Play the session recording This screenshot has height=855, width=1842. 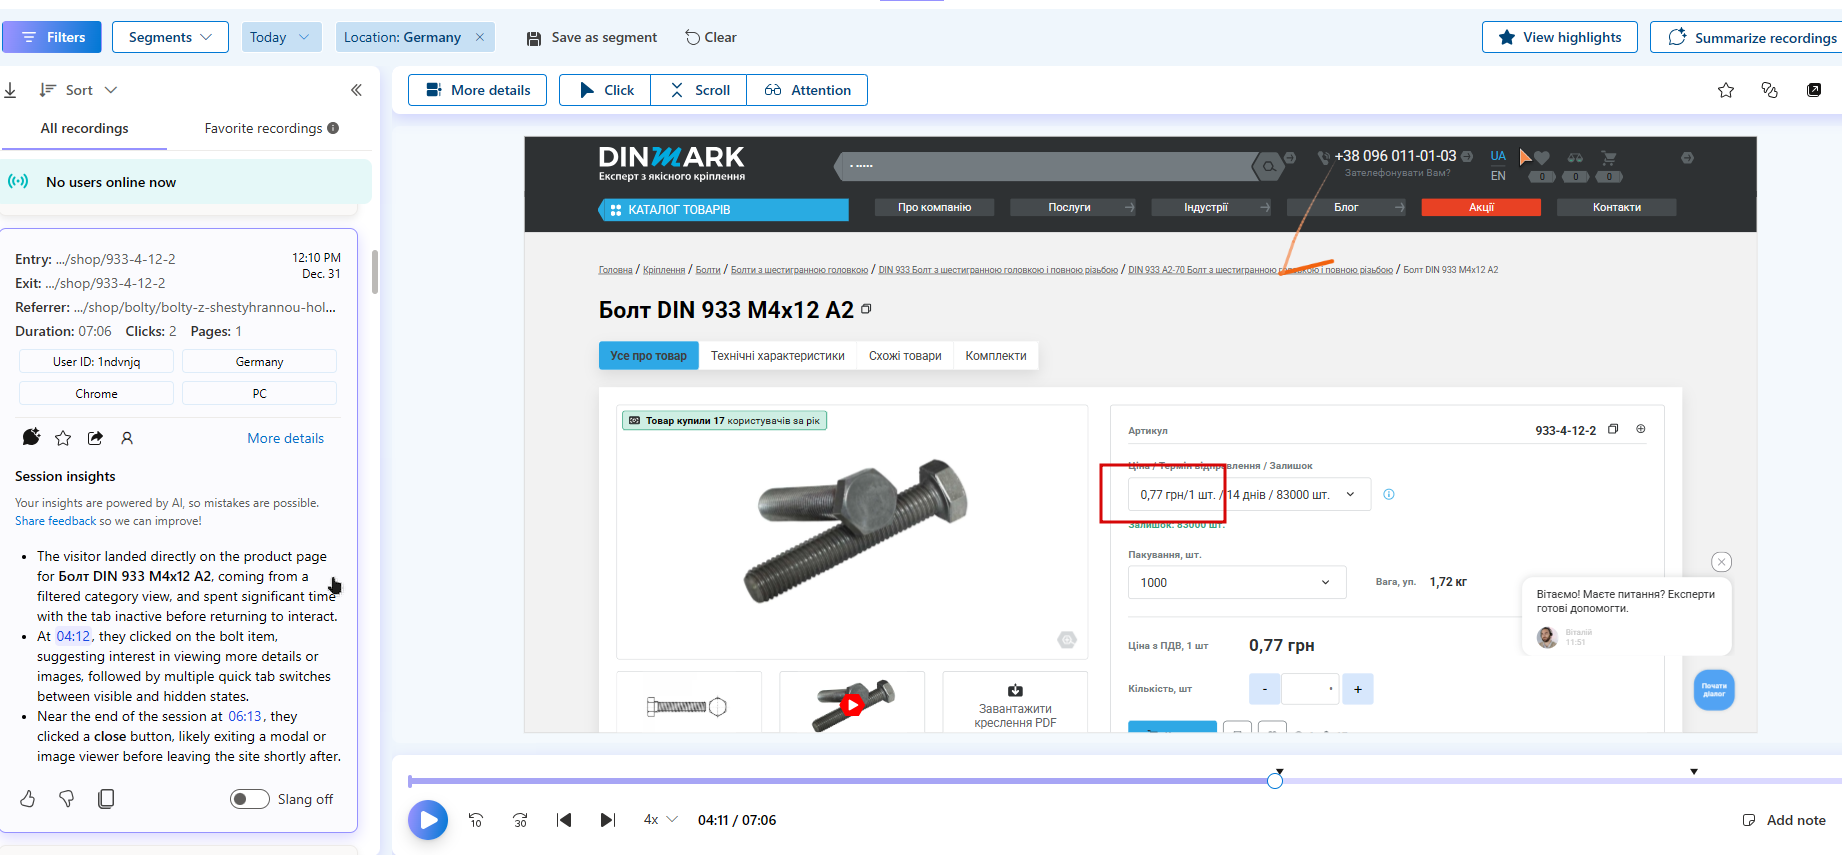point(428,820)
